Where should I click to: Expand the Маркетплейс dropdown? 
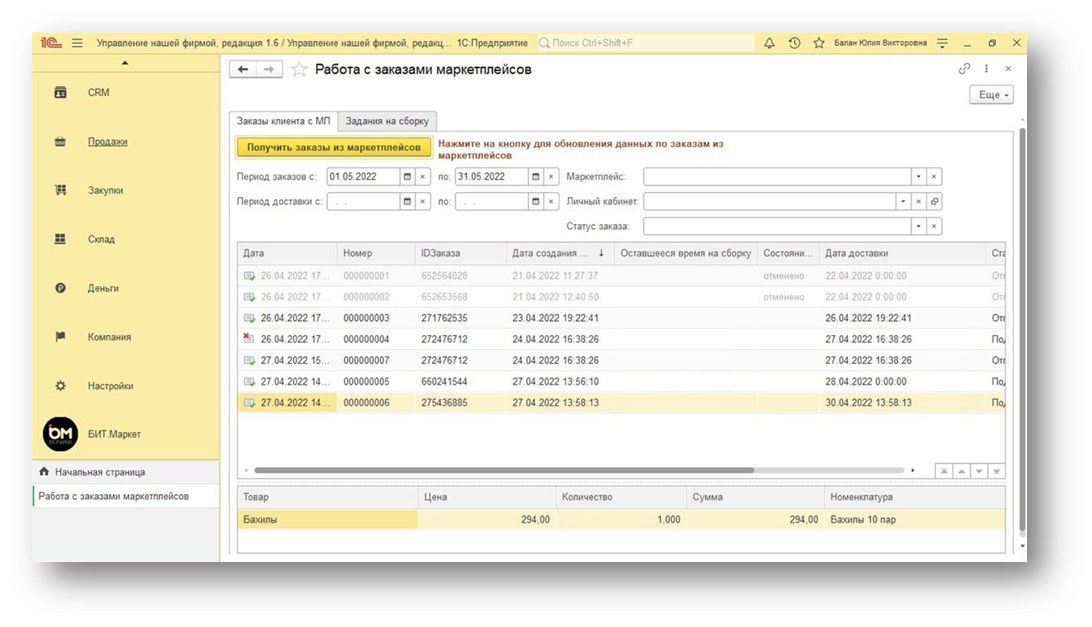click(x=918, y=177)
